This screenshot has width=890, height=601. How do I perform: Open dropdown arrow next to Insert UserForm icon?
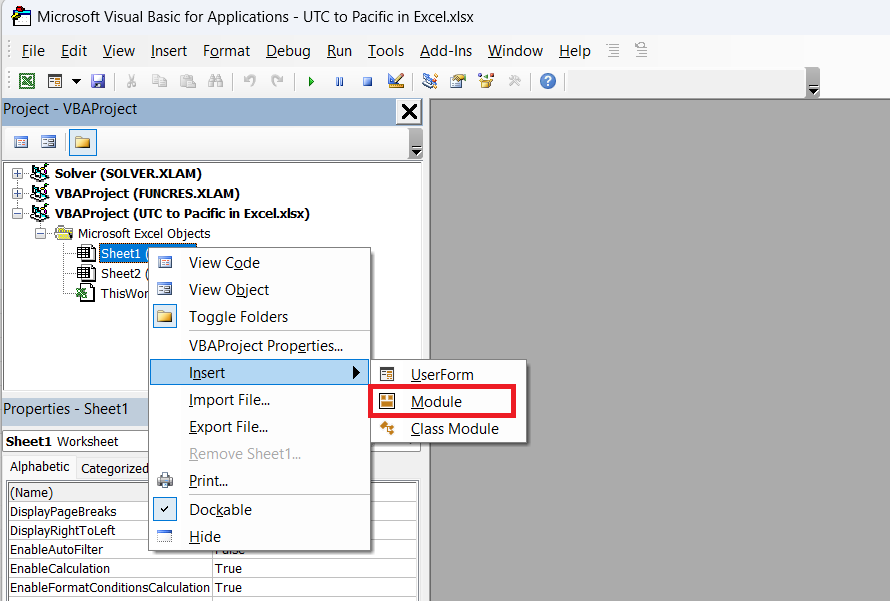[76, 81]
